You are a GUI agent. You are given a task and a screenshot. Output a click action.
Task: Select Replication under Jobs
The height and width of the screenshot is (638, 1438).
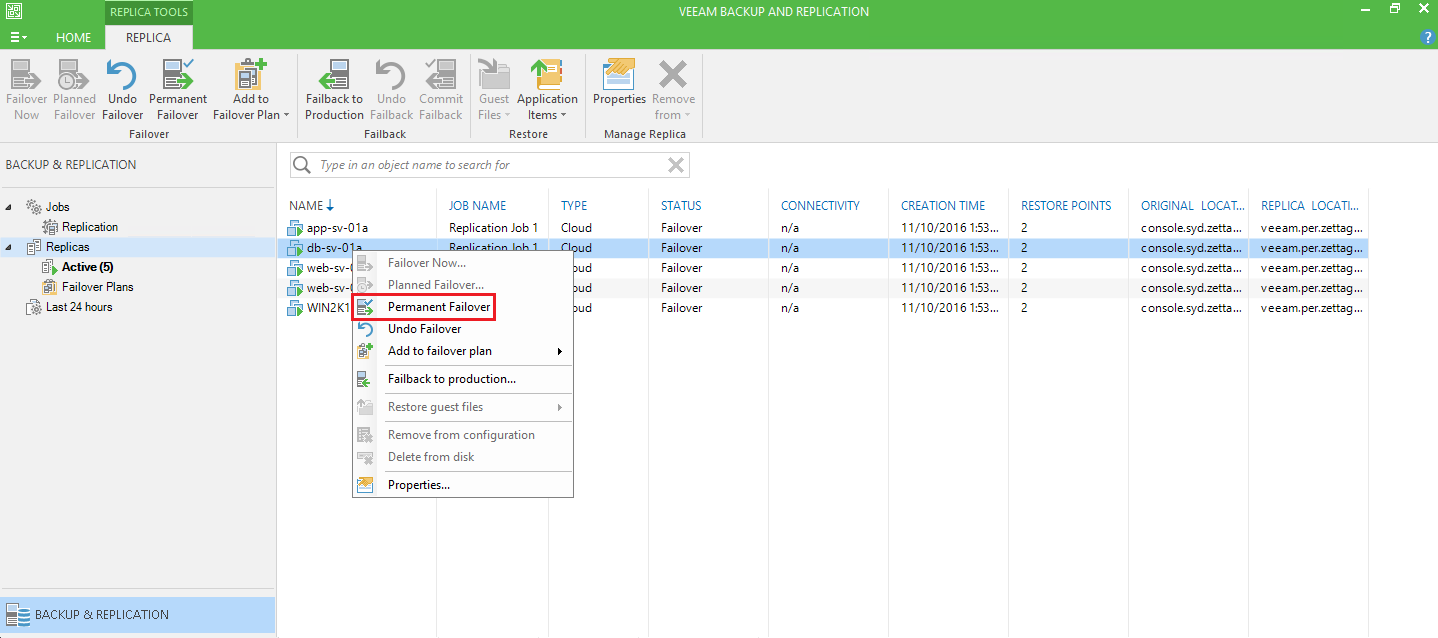[x=90, y=227]
